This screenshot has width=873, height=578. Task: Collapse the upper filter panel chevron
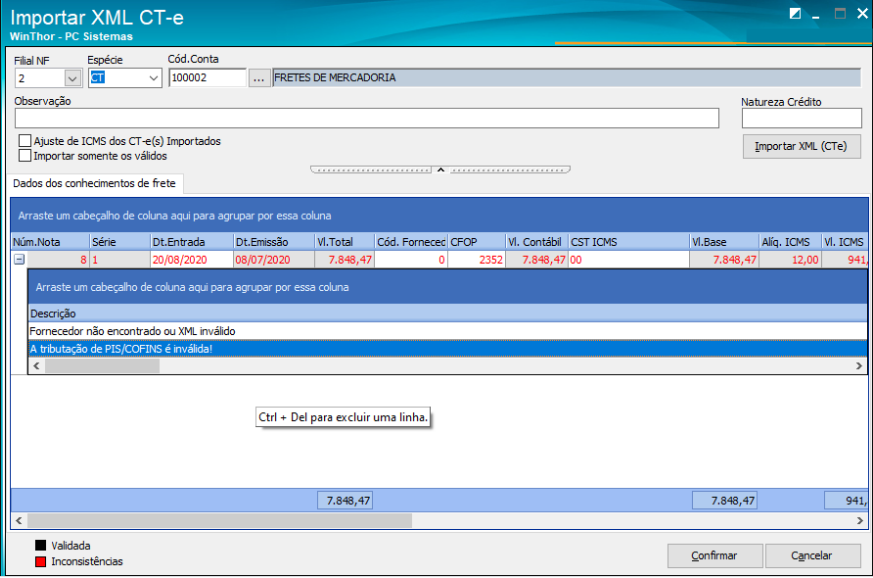(x=440, y=169)
